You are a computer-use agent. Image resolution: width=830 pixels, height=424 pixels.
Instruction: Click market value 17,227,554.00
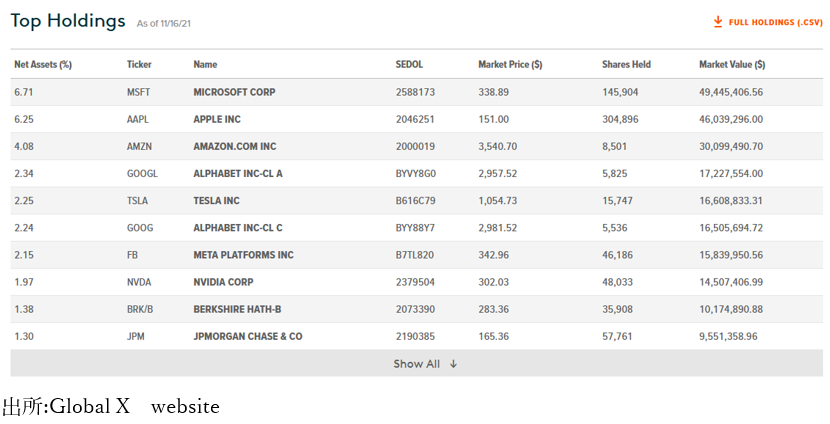tap(731, 174)
